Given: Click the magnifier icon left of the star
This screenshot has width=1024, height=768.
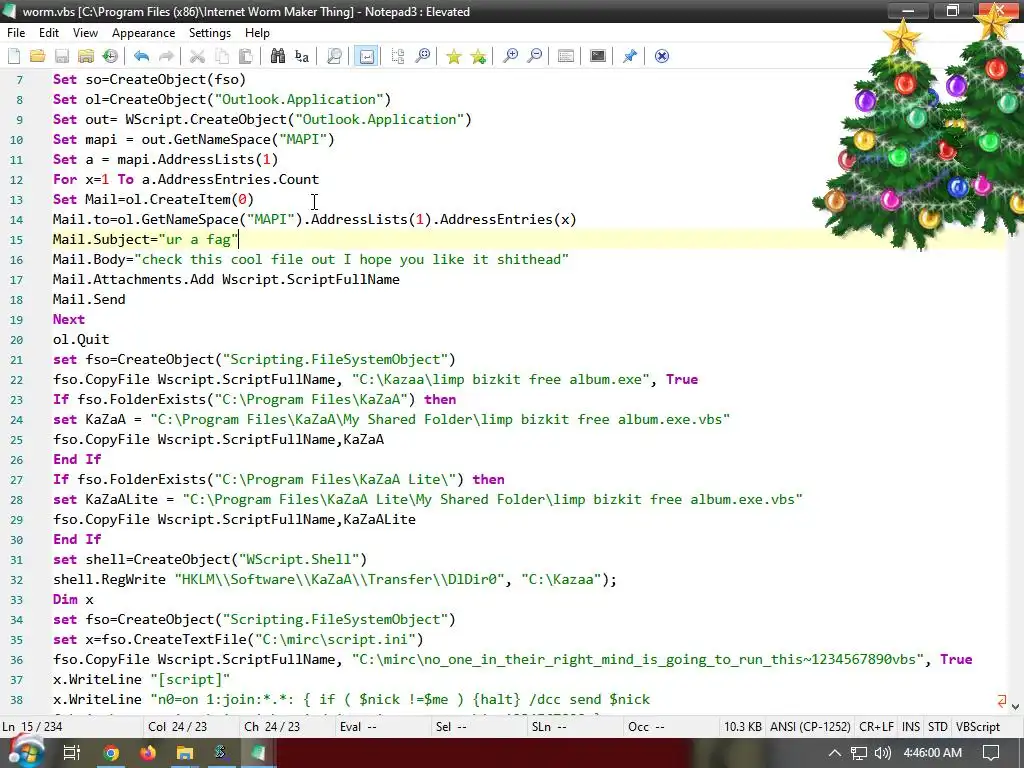Looking at the screenshot, I should 423,56.
